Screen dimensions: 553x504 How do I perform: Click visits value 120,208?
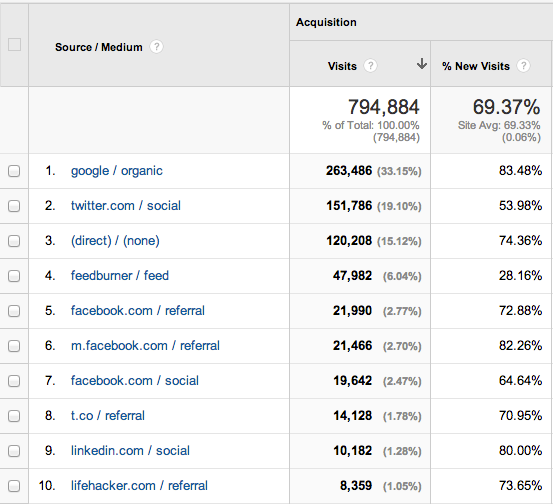(x=349, y=241)
